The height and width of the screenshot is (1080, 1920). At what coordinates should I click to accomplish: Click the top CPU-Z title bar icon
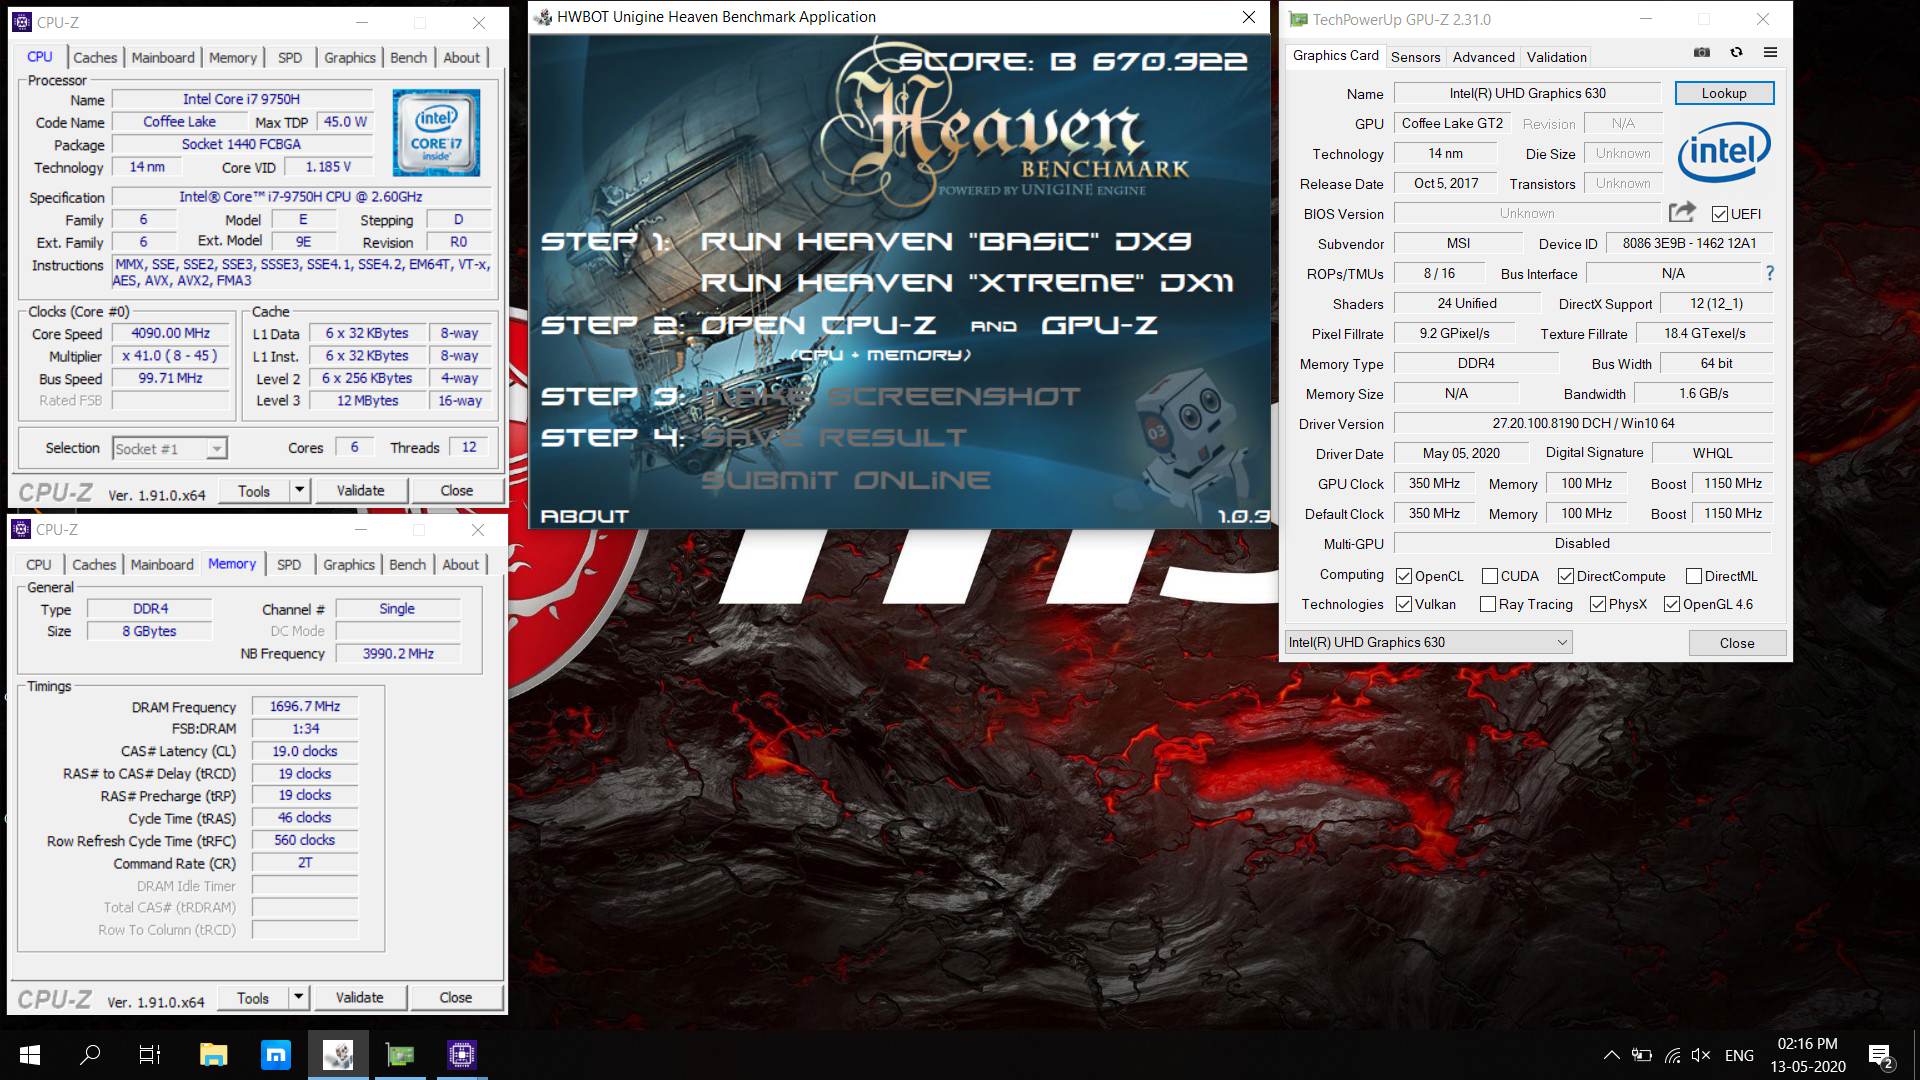click(x=21, y=22)
